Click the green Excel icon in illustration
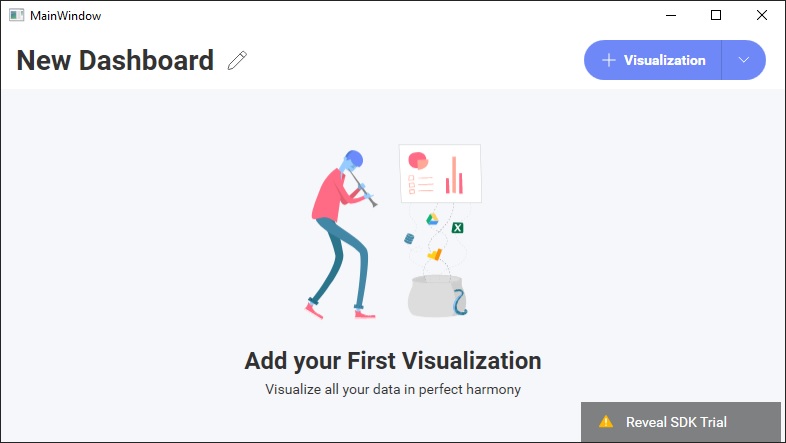 point(457,228)
